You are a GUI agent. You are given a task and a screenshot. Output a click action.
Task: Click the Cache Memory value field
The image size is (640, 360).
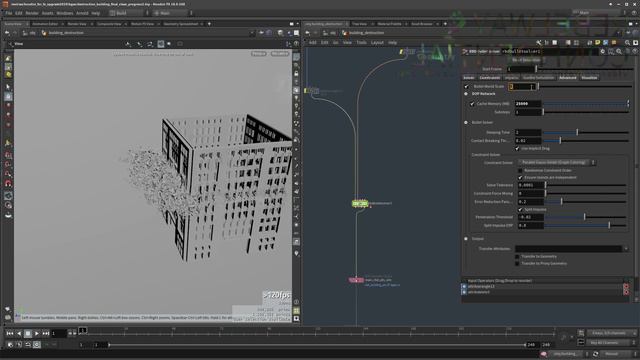pos(528,104)
